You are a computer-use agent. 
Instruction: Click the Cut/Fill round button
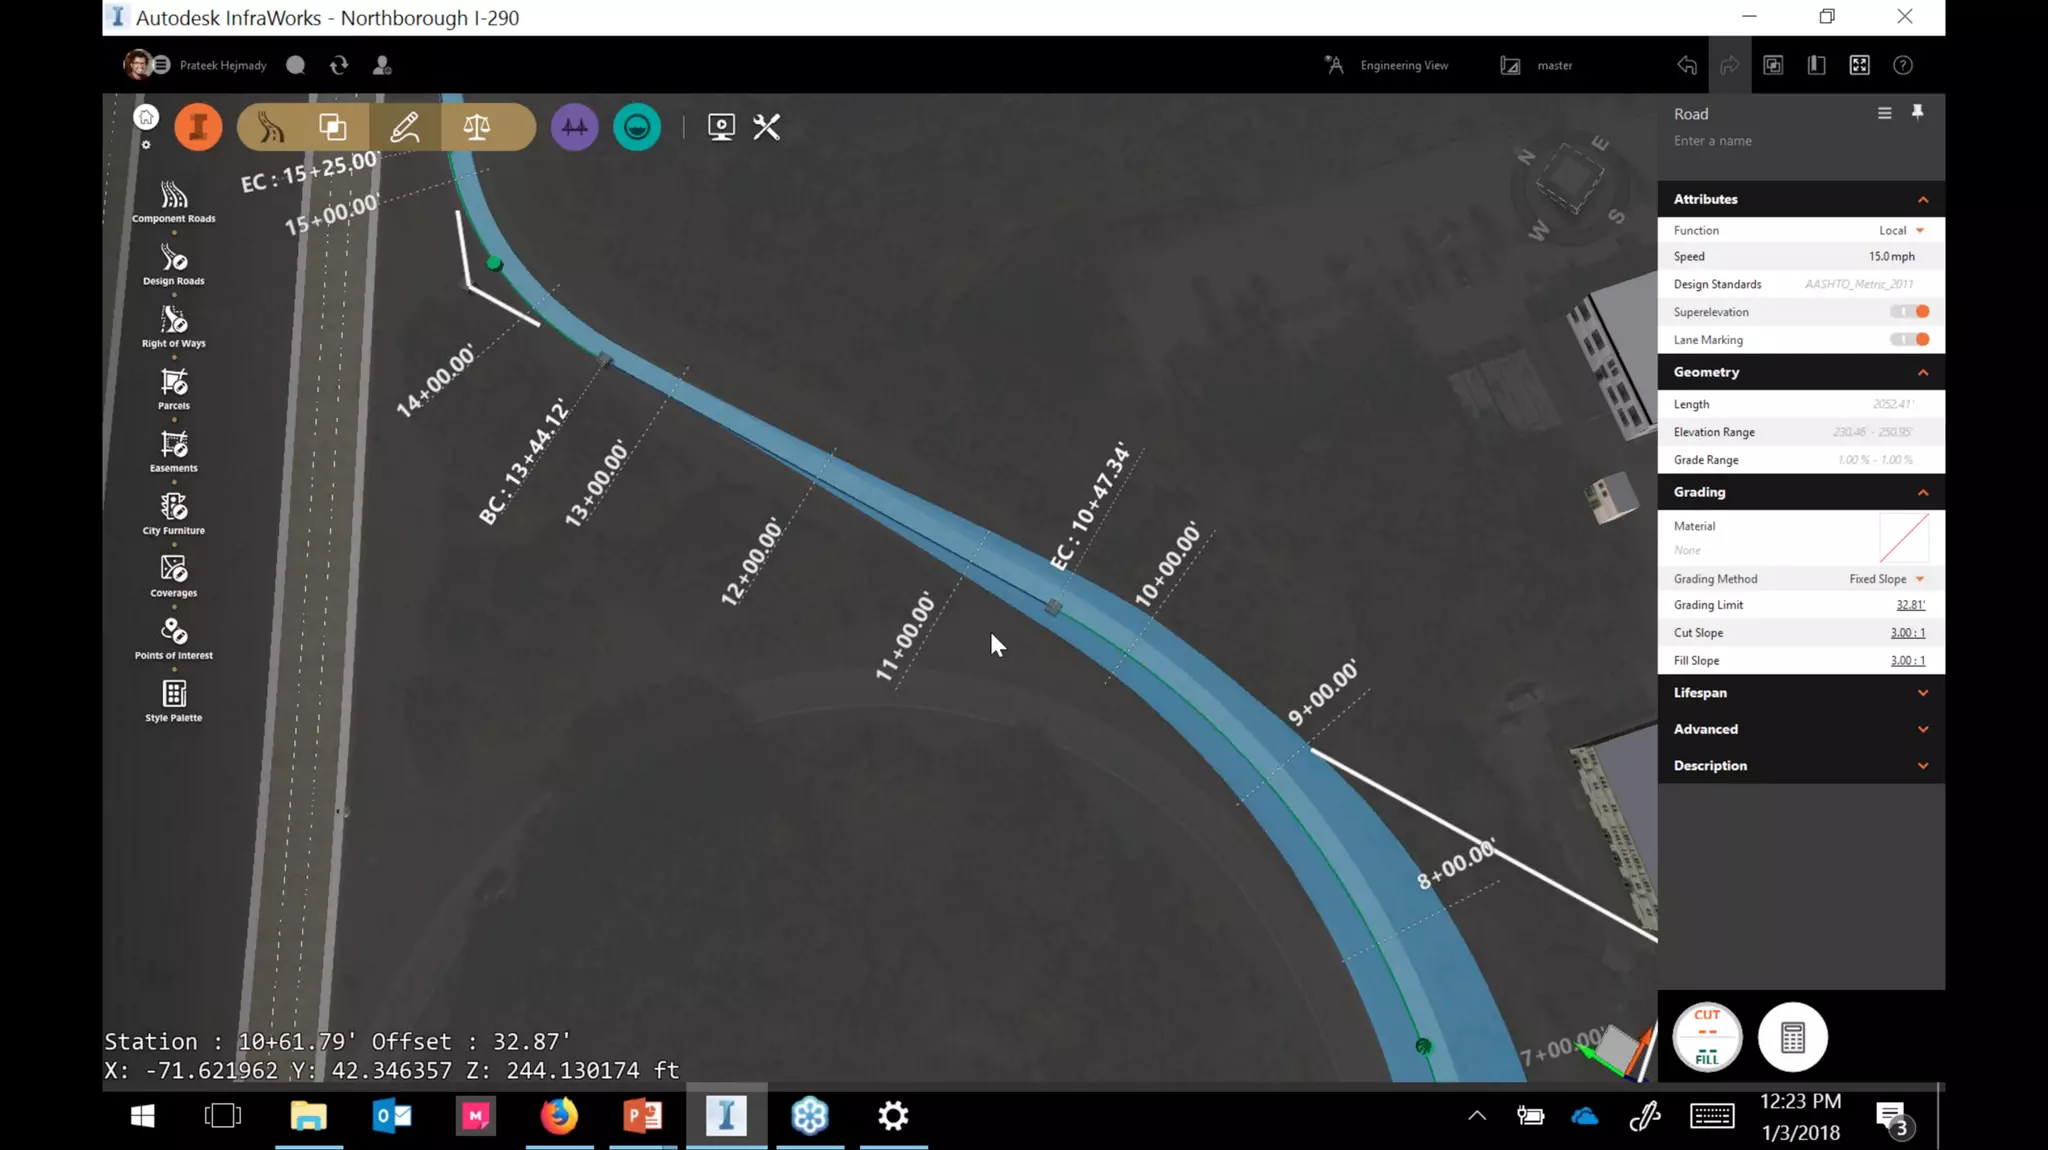coord(1707,1037)
